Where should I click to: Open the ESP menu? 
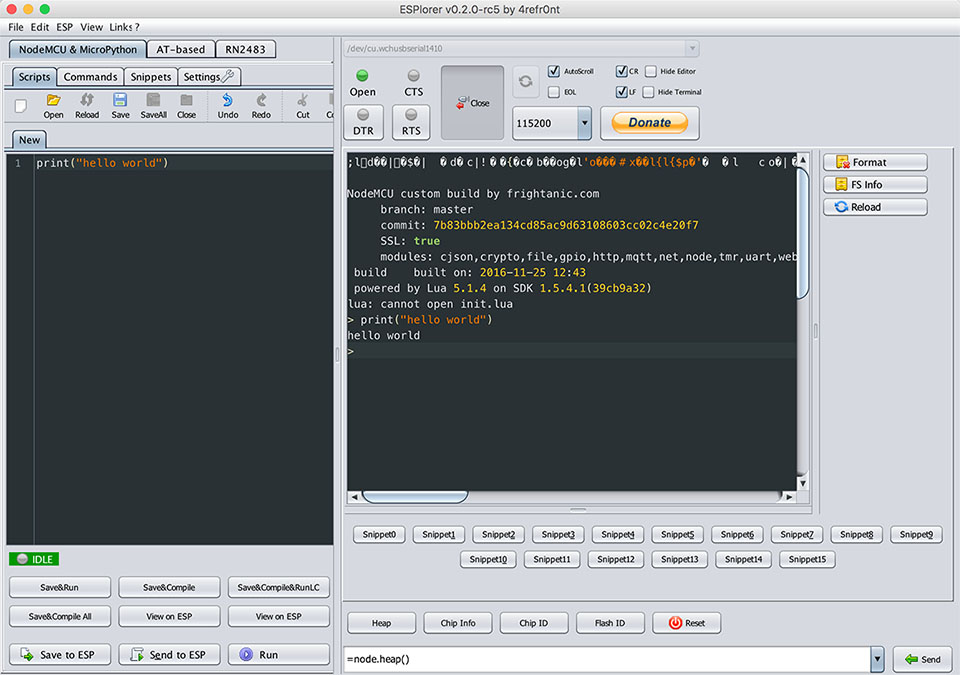[65, 27]
